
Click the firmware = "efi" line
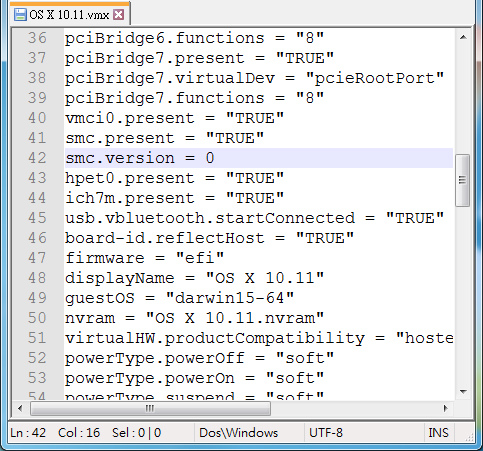tap(144, 258)
